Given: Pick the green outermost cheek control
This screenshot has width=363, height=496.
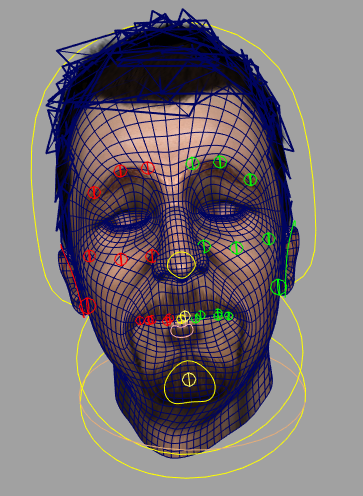Looking at the screenshot, I should (x=269, y=239).
